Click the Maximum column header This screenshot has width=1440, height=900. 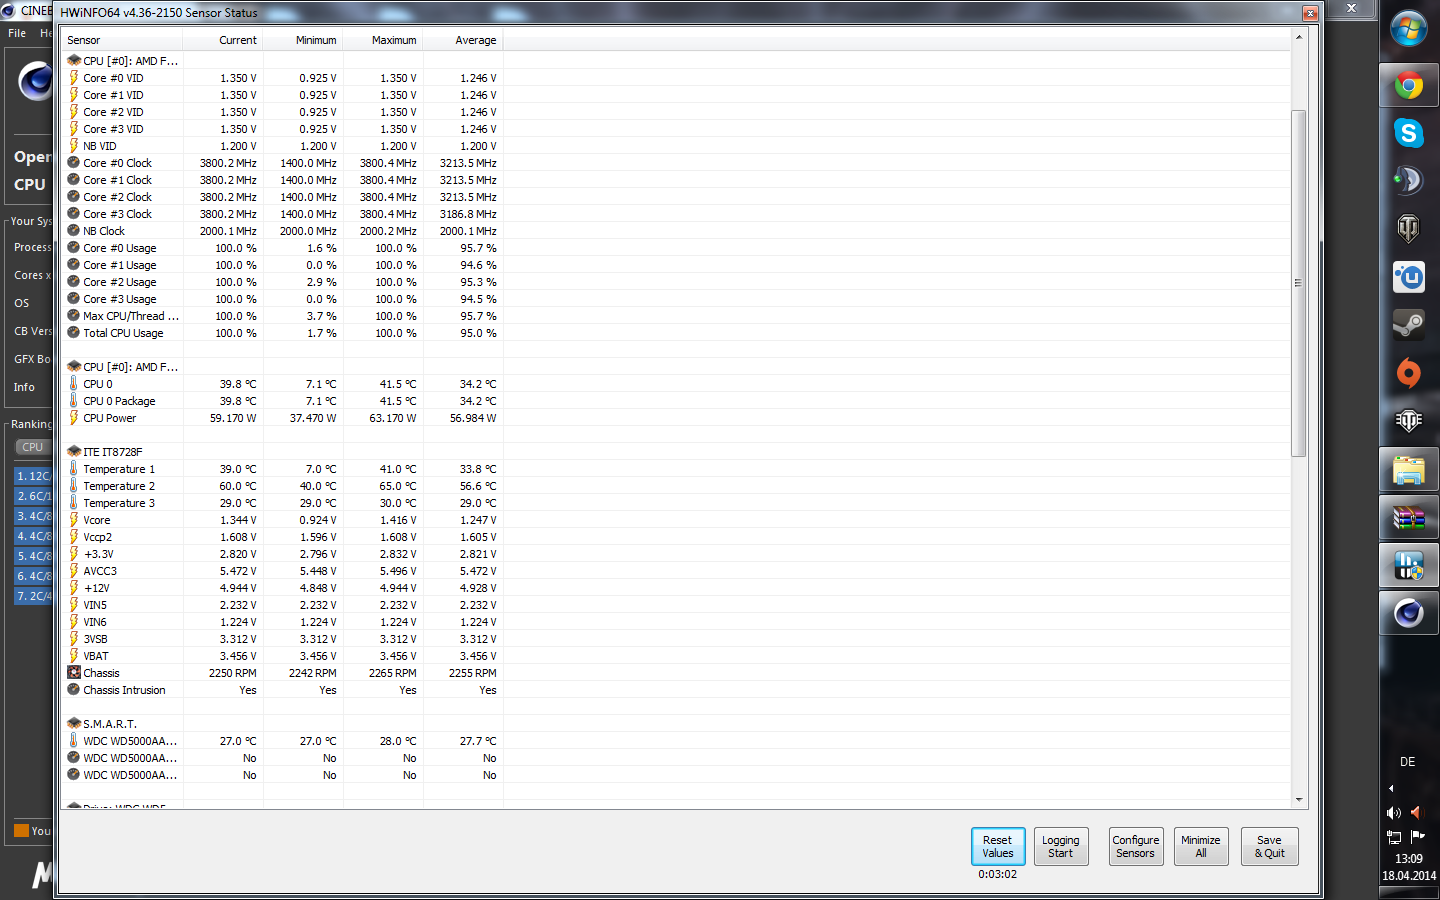(x=383, y=40)
